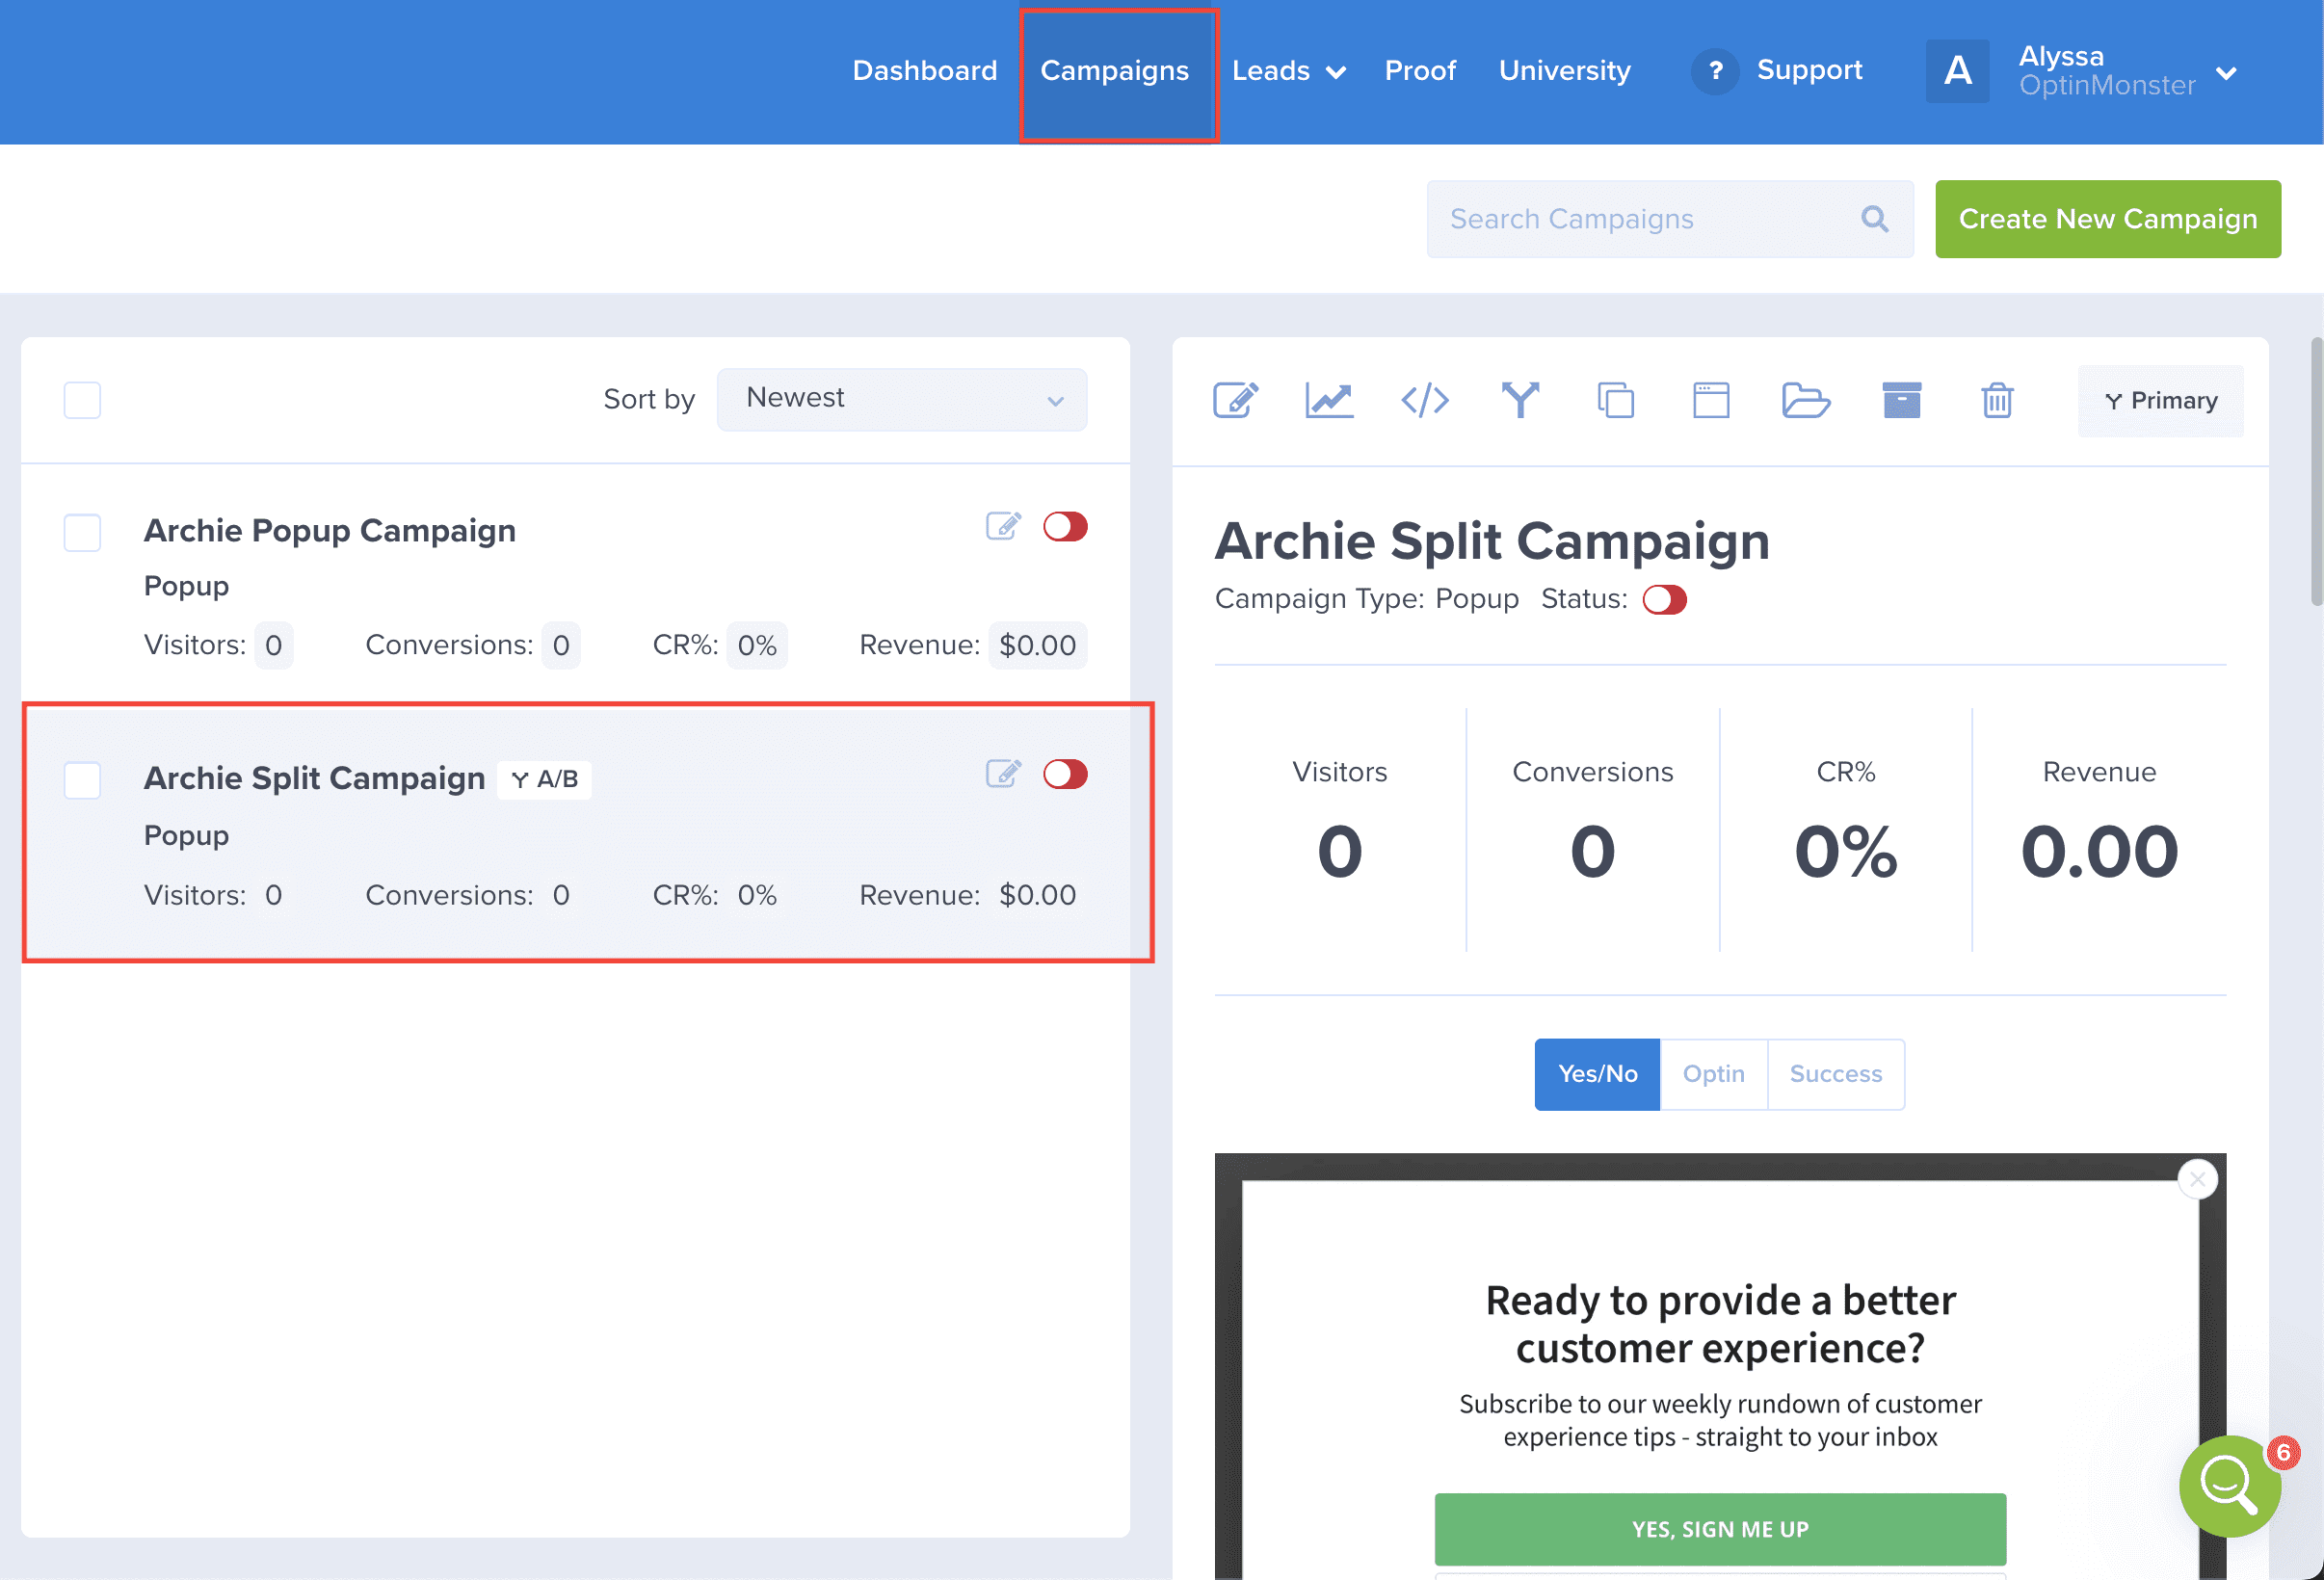This screenshot has height=1580, width=2324.
Task: Click into the Search Campaigns field
Action: click(1650, 219)
